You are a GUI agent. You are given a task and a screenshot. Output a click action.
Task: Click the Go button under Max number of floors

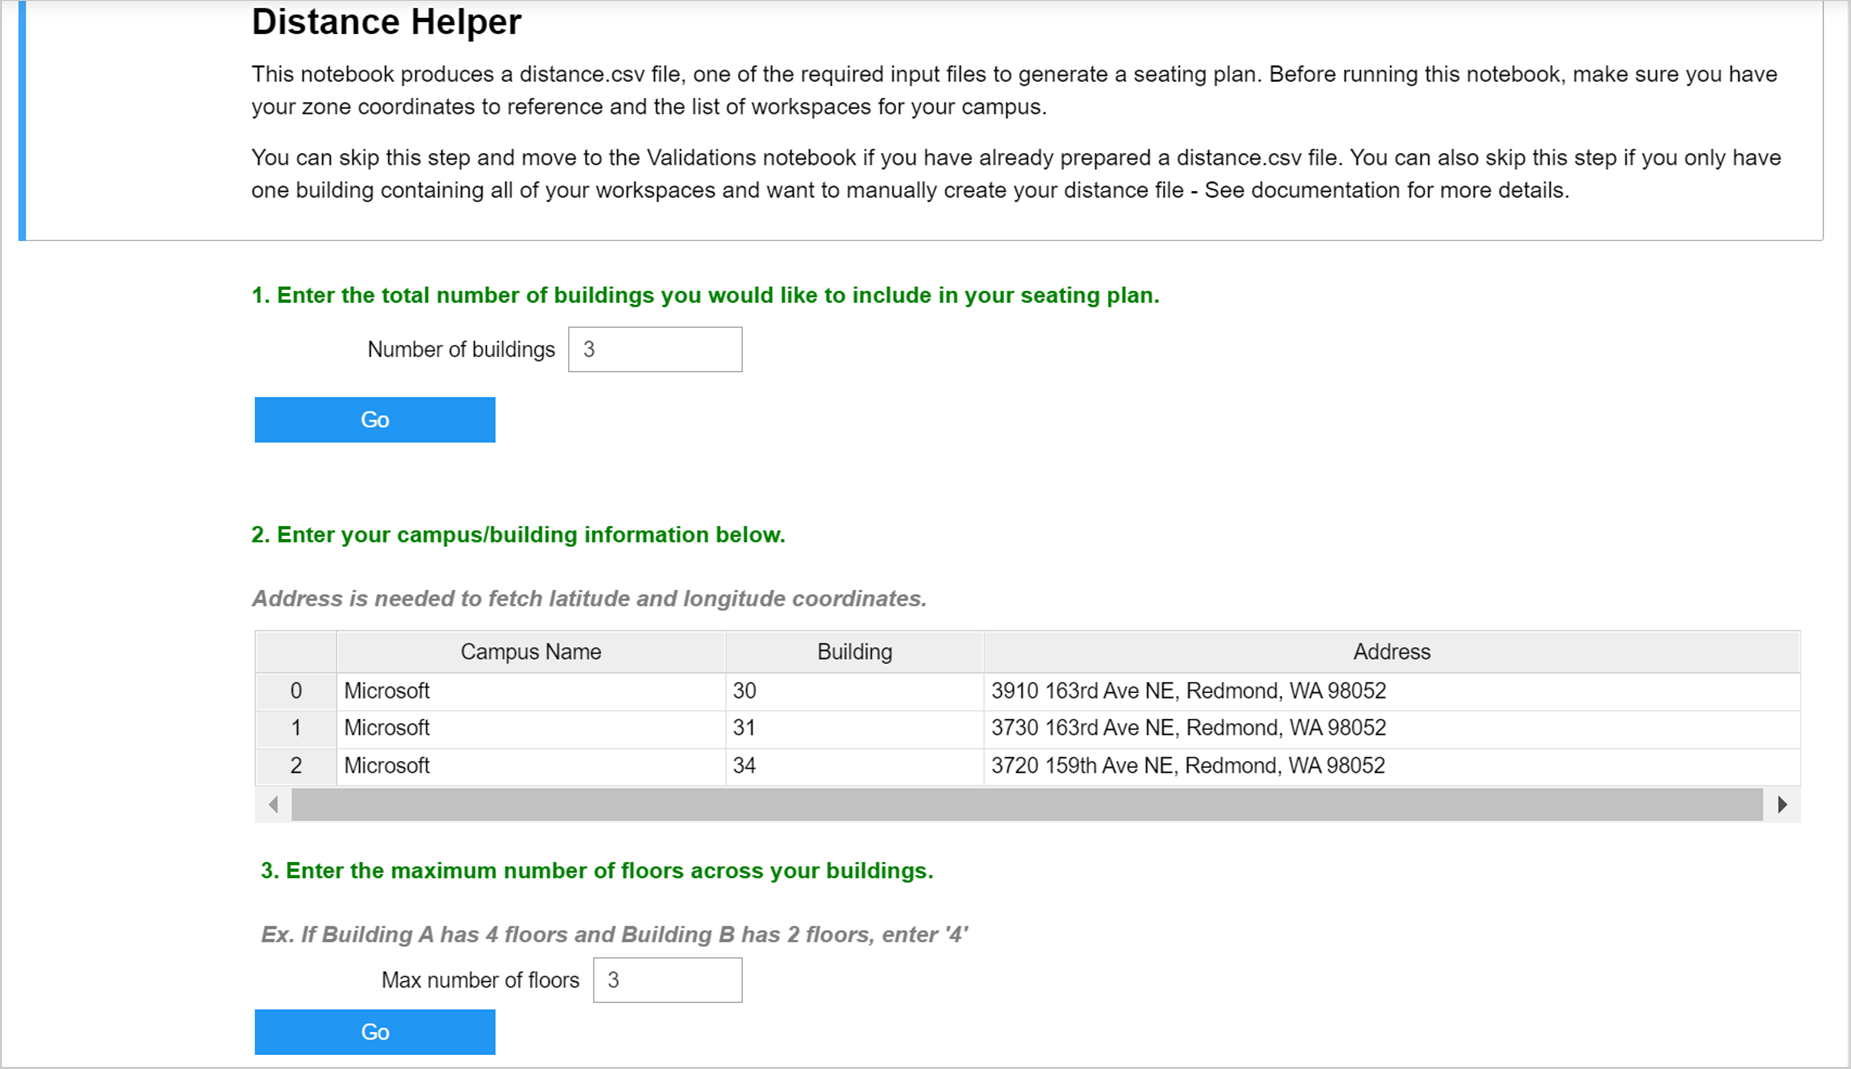pyautogui.click(x=375, y=1031)
